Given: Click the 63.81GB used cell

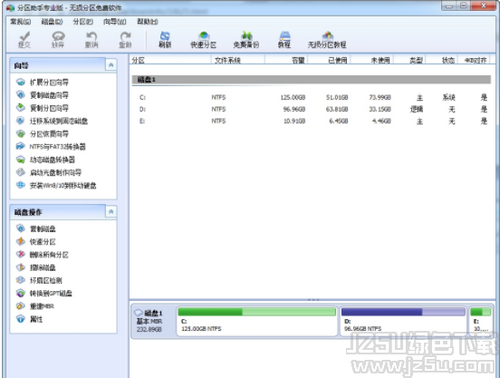Looking at the screenshot, I should pos(337,109).
